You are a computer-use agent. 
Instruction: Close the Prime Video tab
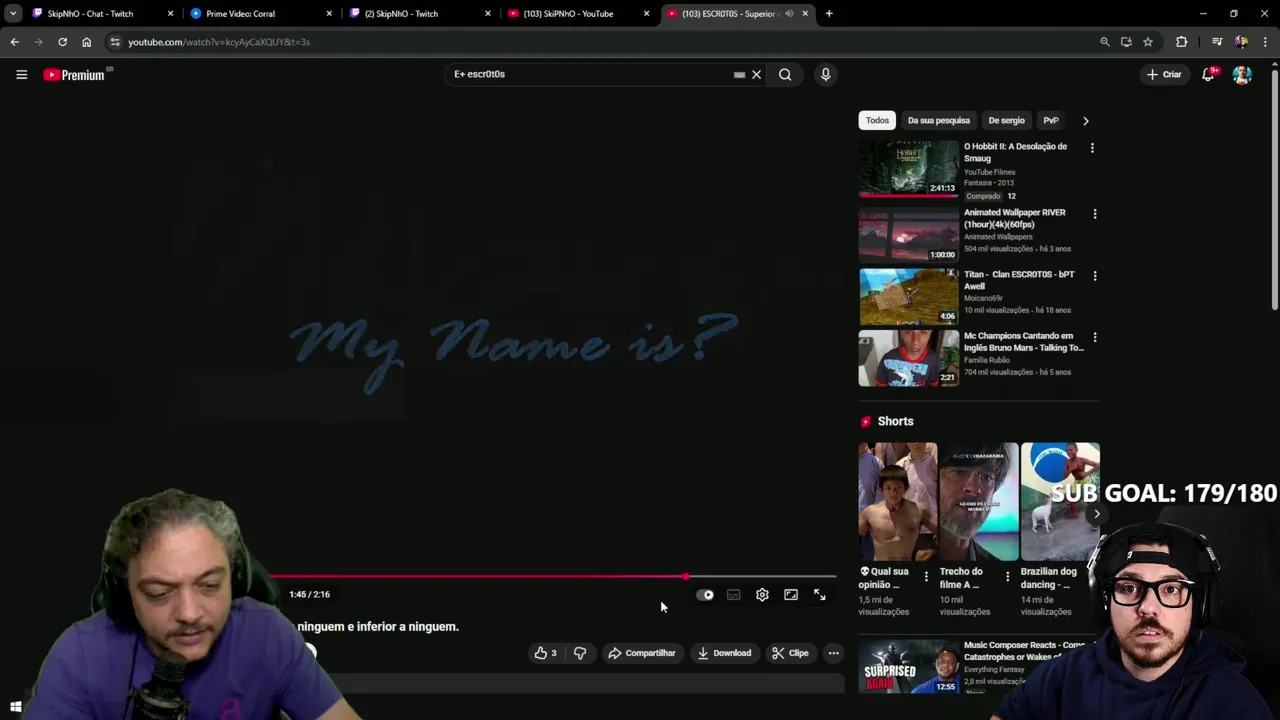(329, 14)
